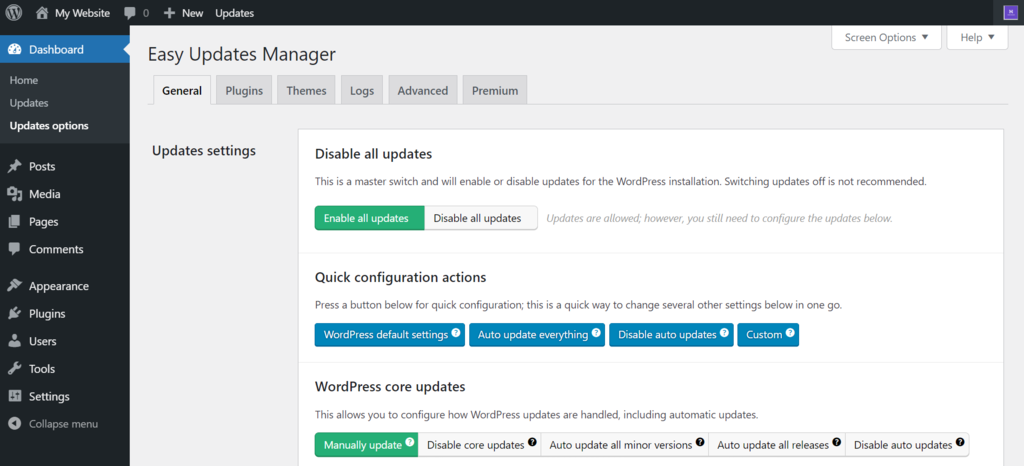Switch to the Advanced tab
Screen dimensions: 1024x466
click(x=423, y=90)
